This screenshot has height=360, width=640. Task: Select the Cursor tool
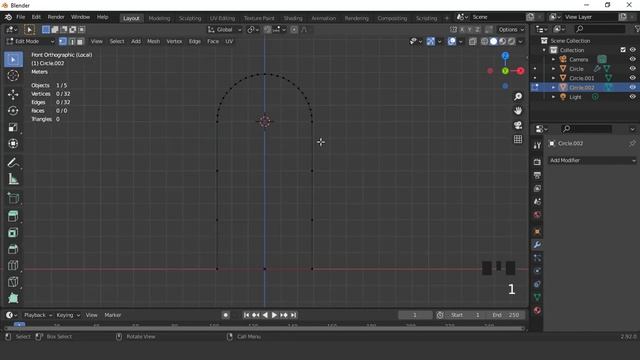(13, 76)
